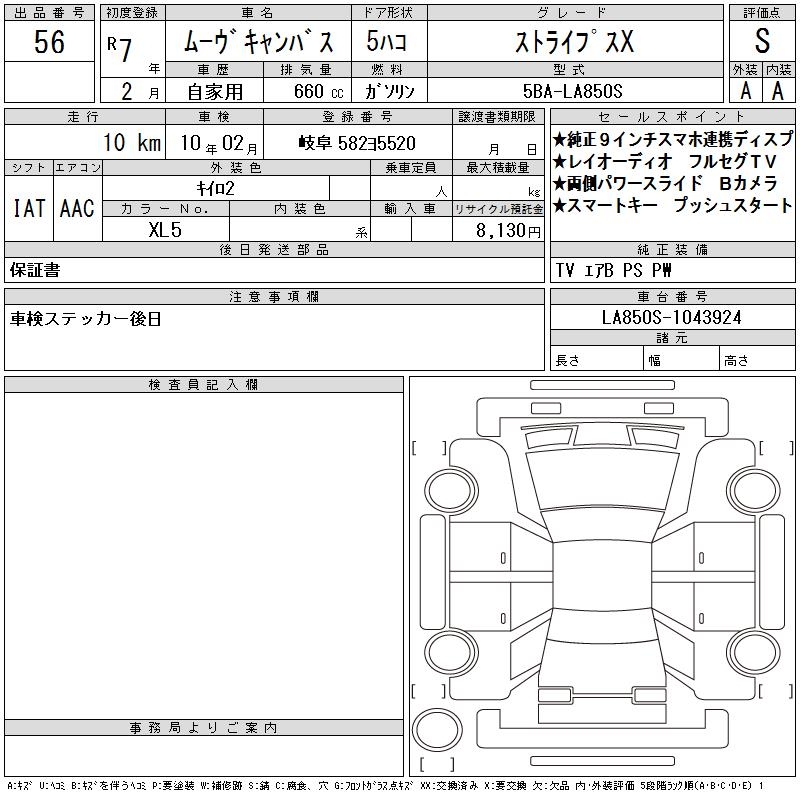The image size is (800, 800).
Task: Click the roof panel in the diagram
Action: click(602, 576)
